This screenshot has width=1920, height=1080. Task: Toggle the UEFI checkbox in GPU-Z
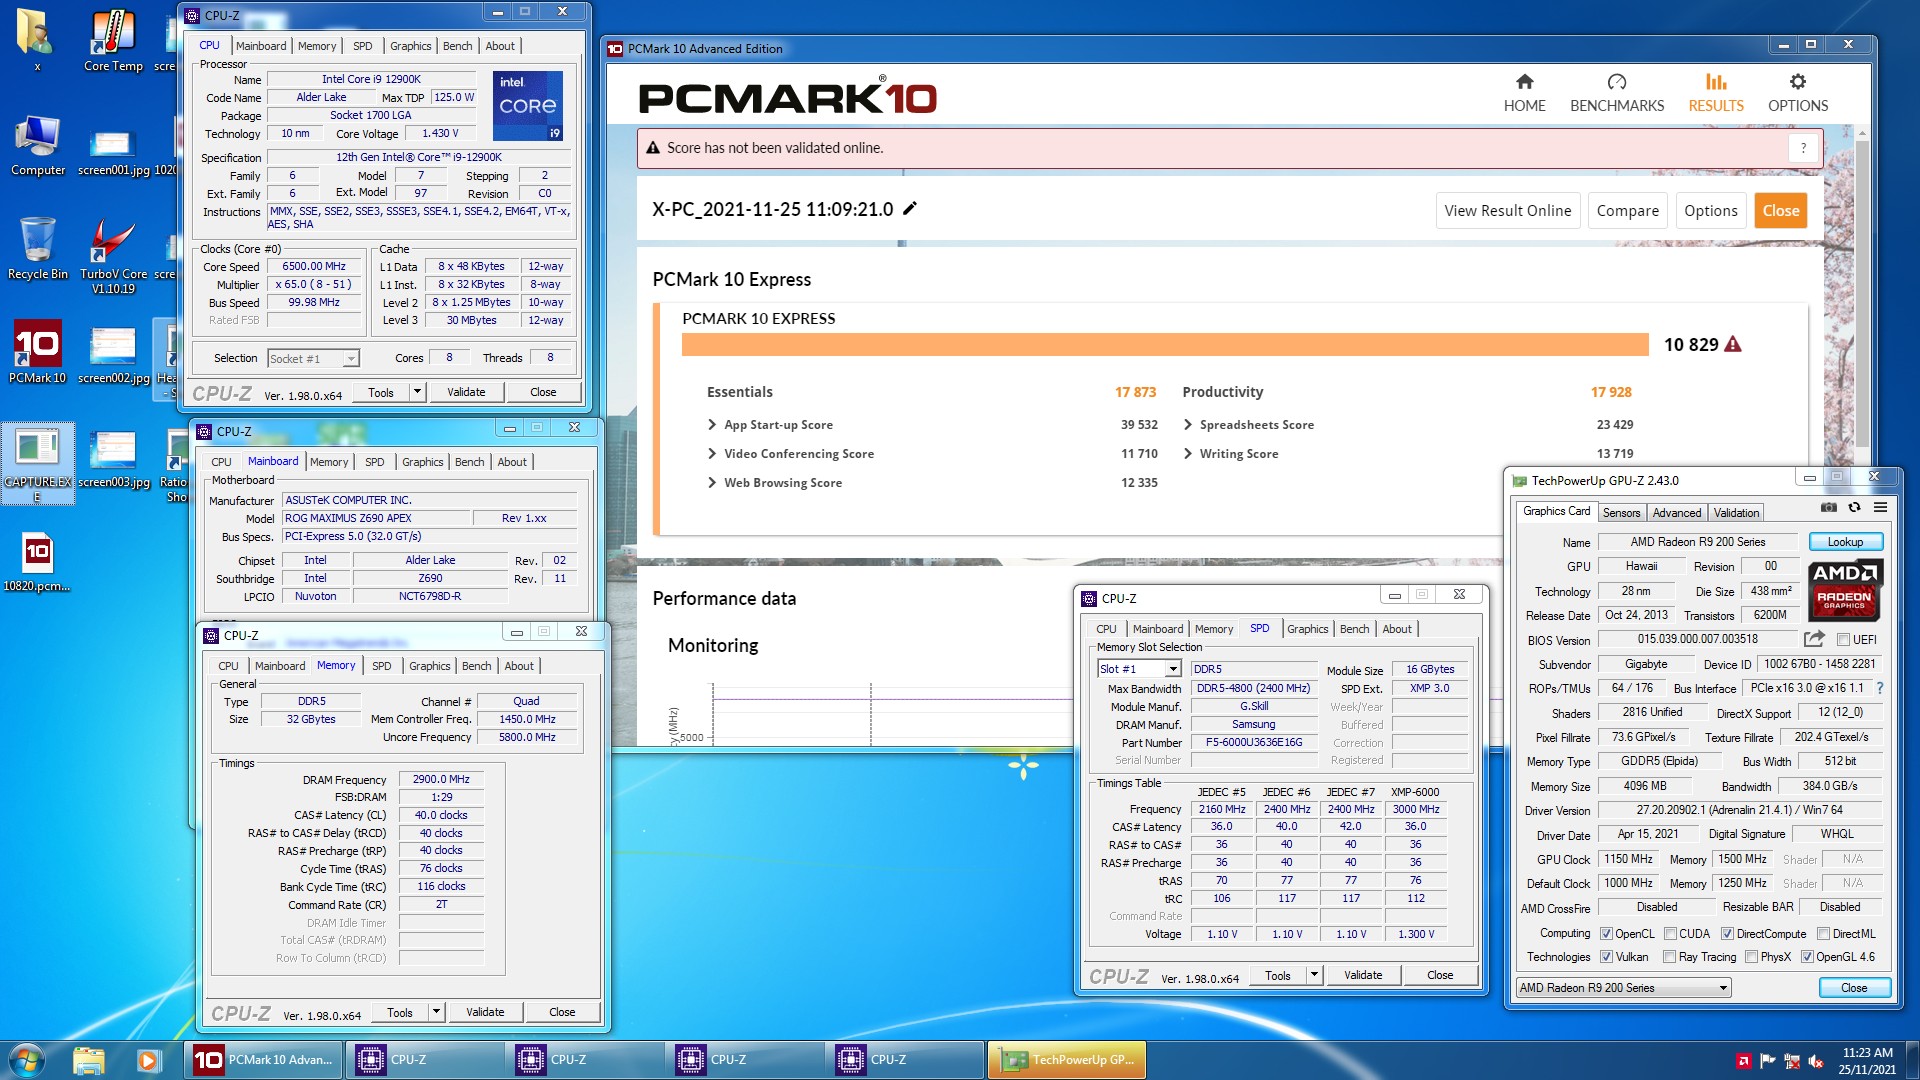1843,640
